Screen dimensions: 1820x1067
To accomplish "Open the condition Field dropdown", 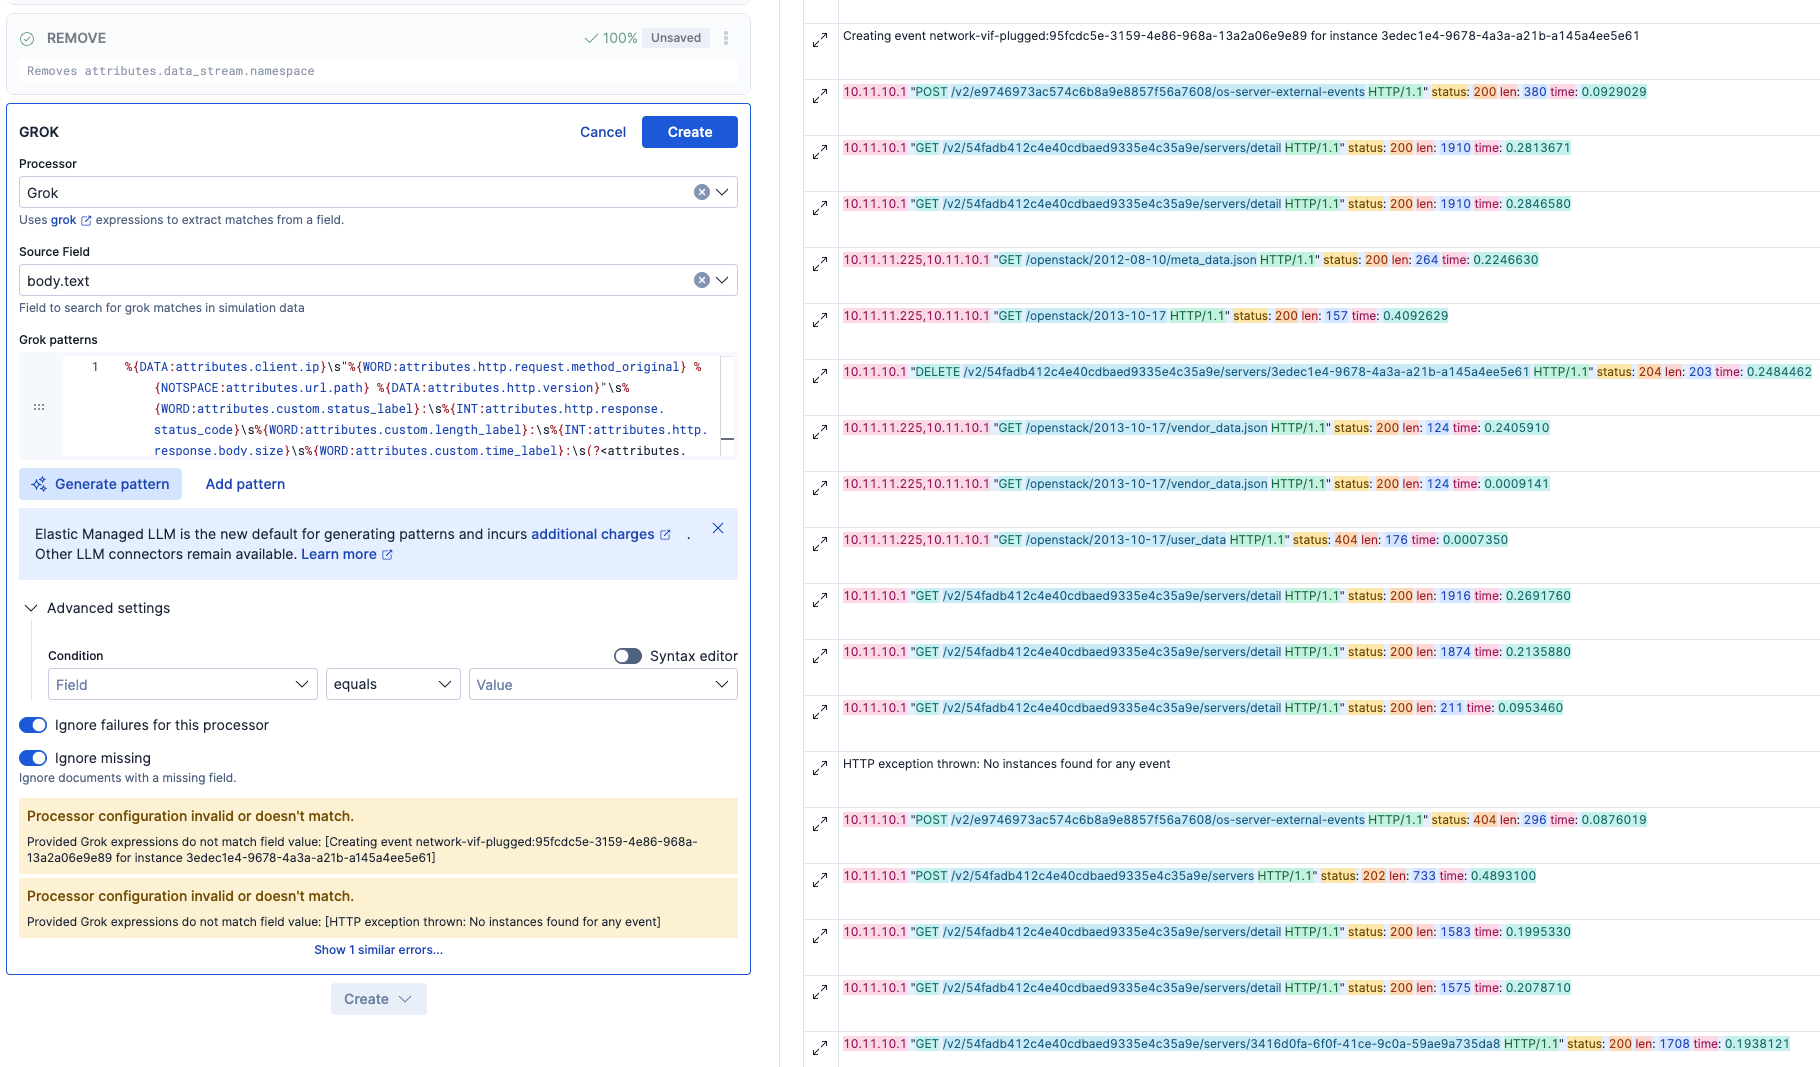I will click(183, 684).
